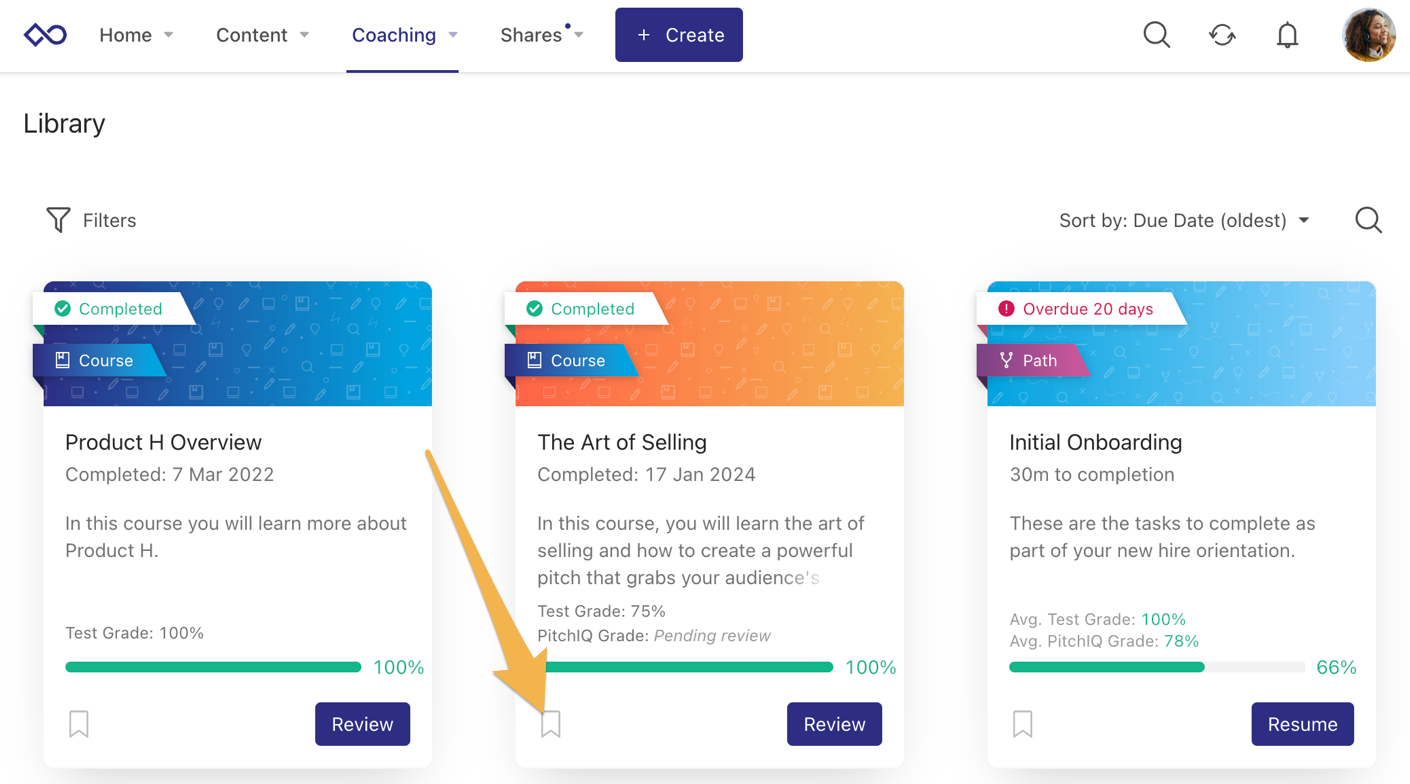Viewport: 1410px width, 784px height.
Task: Resume the Initial Onboarding path
Action: pos(1302,724)
